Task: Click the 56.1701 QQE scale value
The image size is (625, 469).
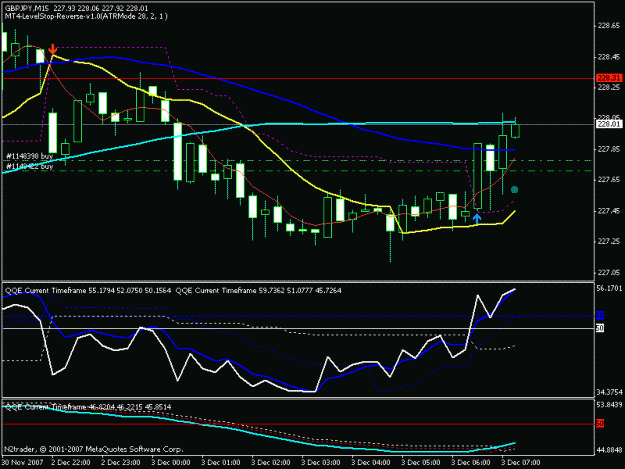Action: click(x=609, y=288)
